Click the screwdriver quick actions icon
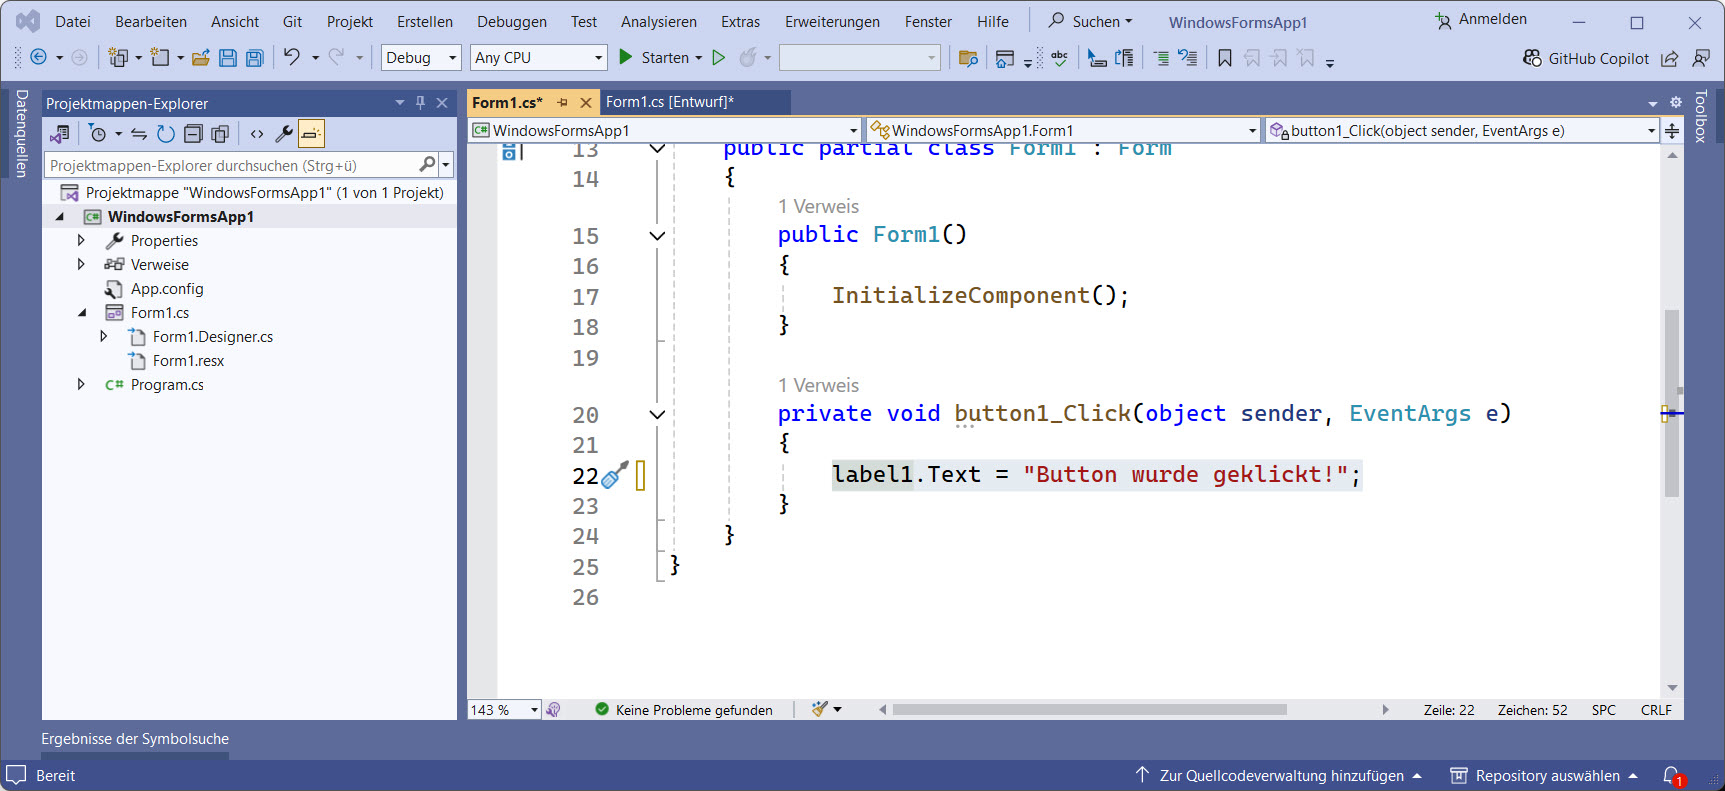Viewport: 1725px width, 791px height. 614,475
